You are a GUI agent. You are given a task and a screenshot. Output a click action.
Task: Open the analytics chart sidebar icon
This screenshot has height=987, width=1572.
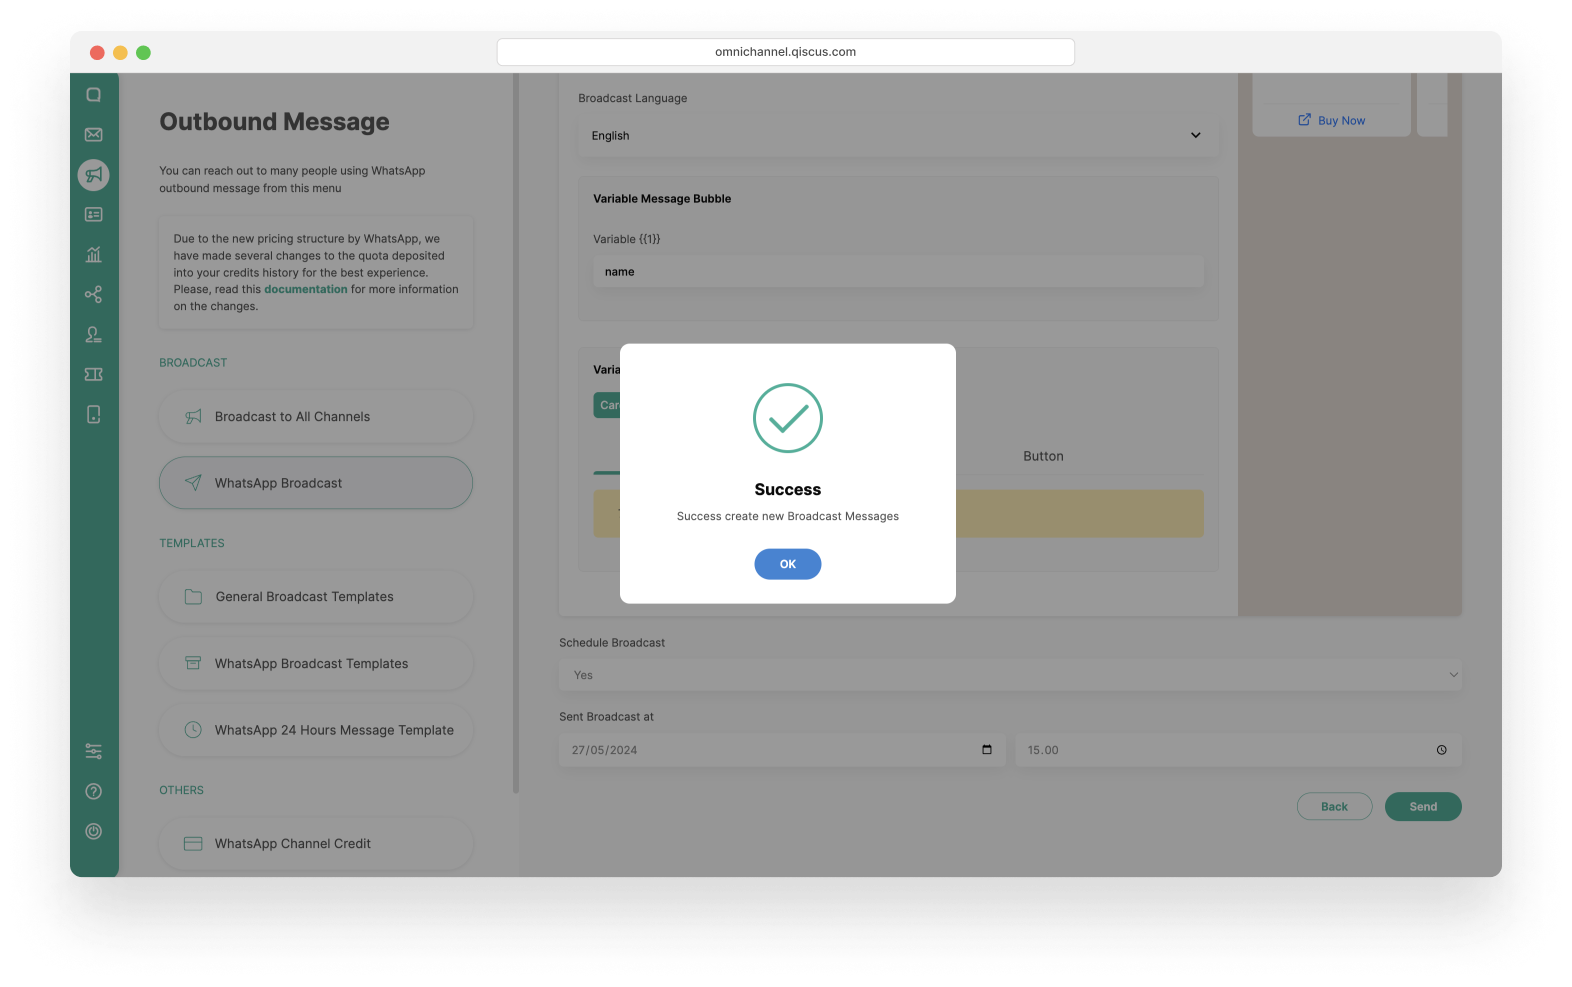tap(94, 255)
